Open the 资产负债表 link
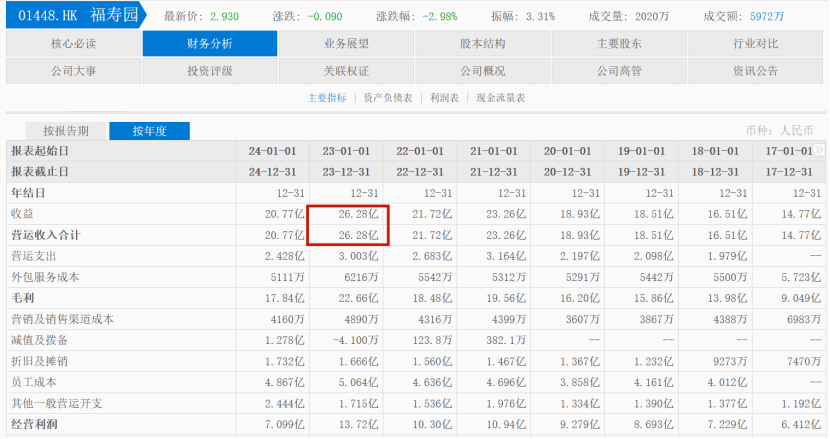Image resolution: width=830 pixels, height=439 pixels. 386,98
